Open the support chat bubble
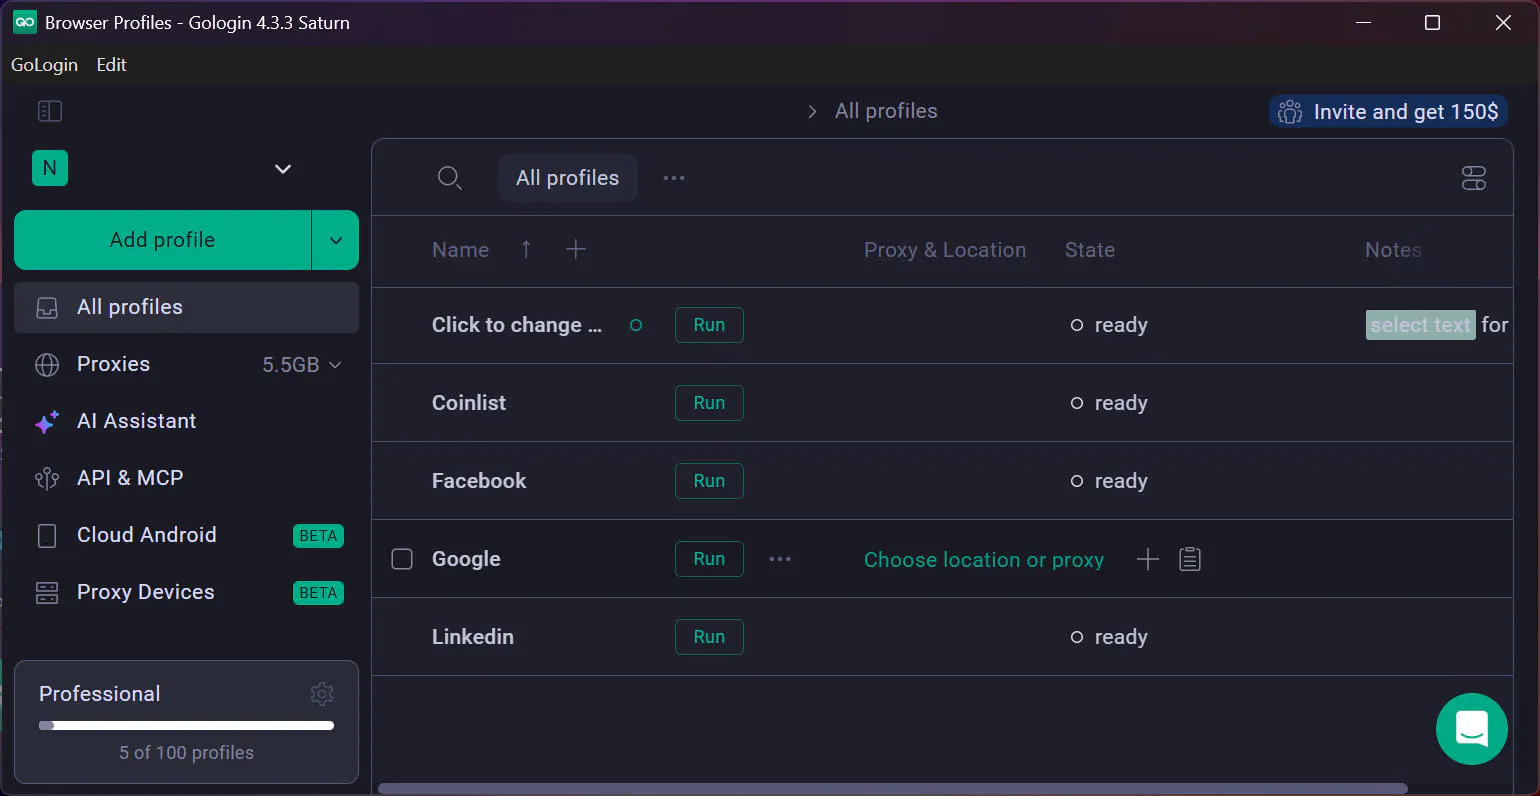Viewport: 1540px width, 796px height. point(1472,729)
